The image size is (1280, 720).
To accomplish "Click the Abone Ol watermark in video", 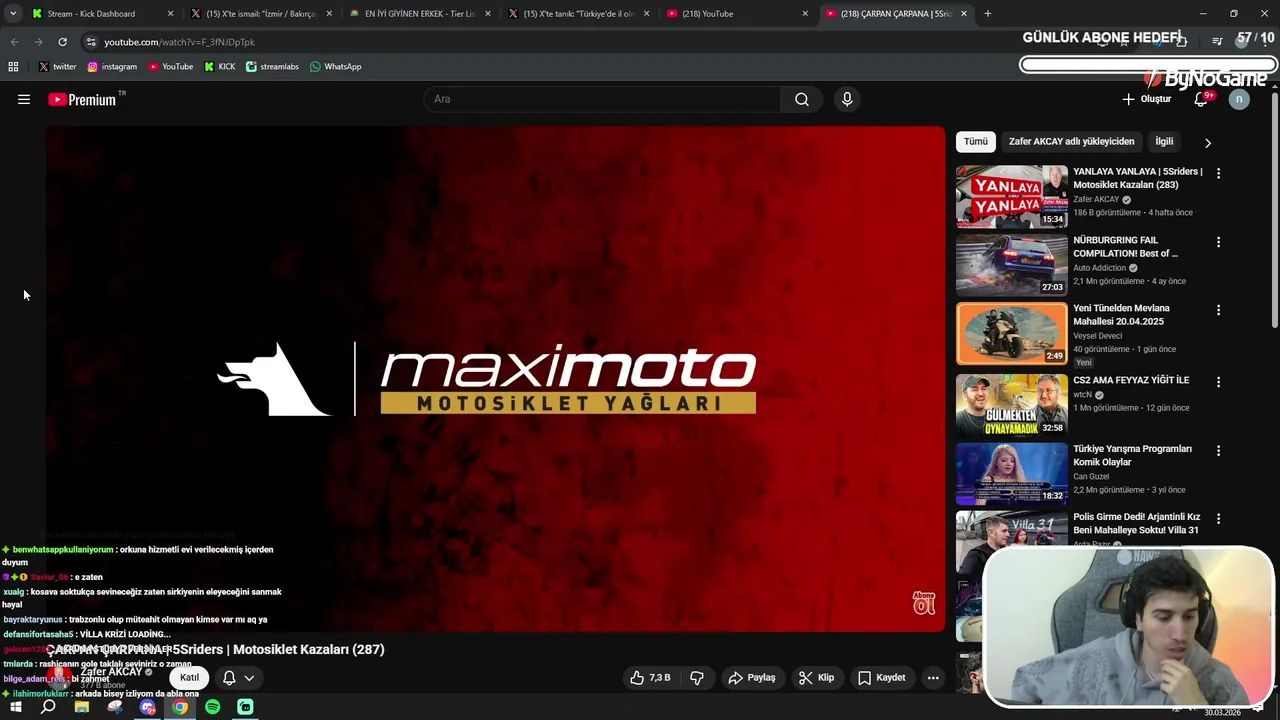I will click(x=923, y=602).
